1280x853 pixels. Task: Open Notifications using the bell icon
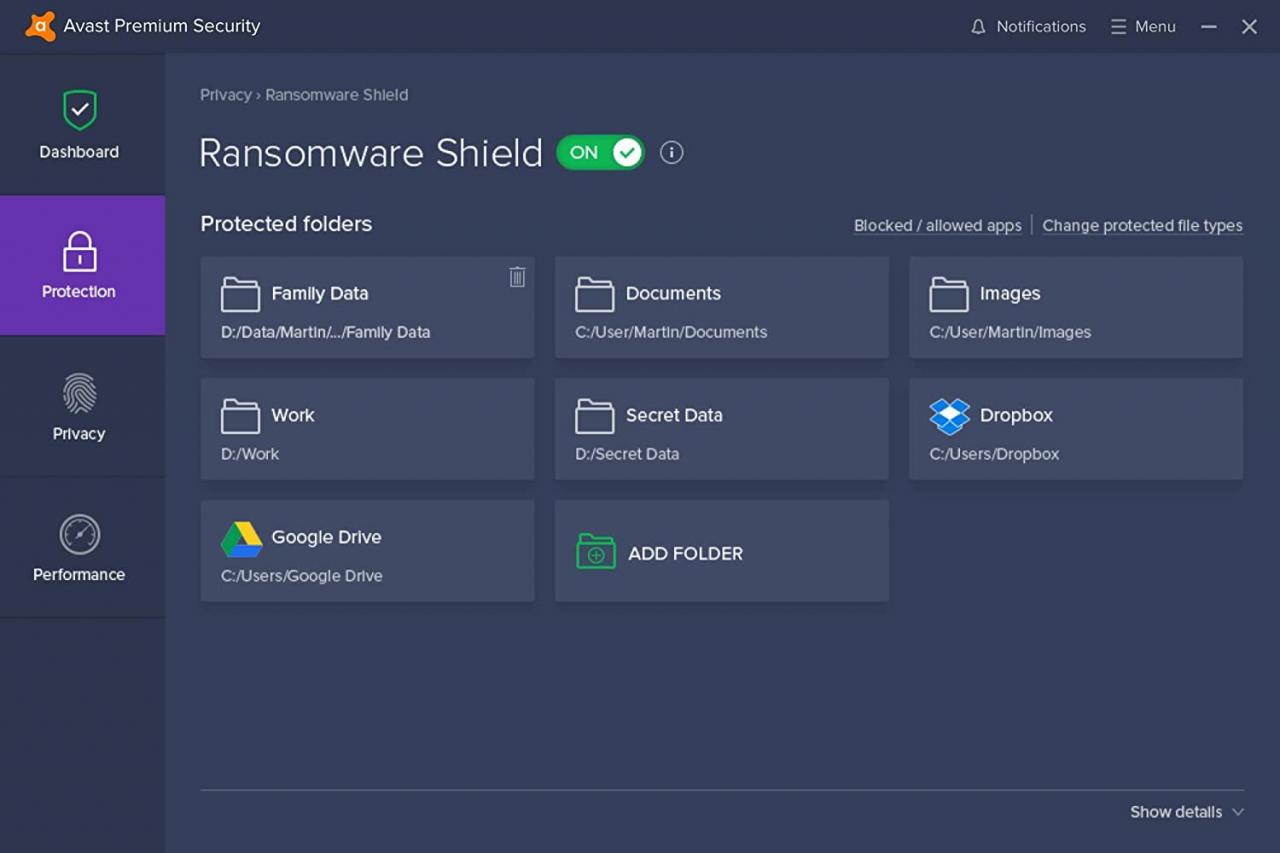(x=977, y=26)
